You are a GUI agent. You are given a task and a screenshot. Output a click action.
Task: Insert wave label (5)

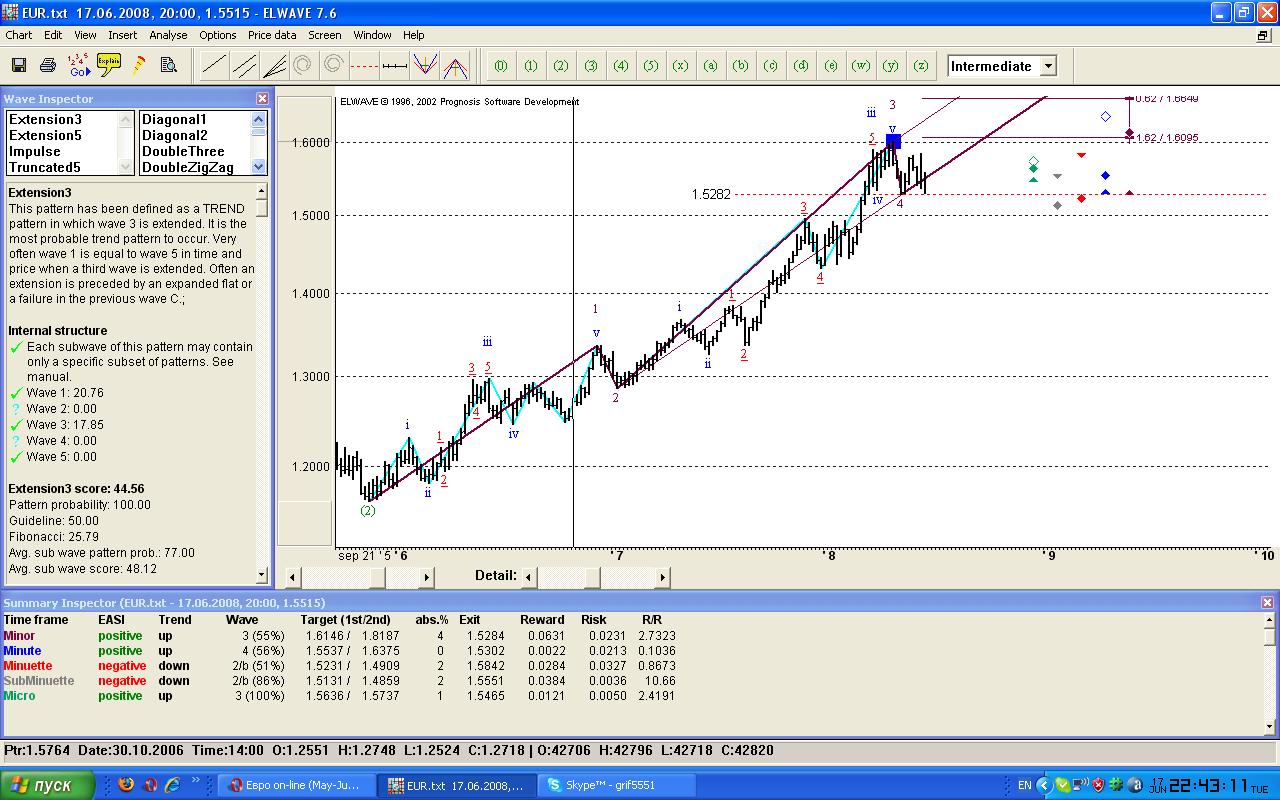coord(651,66)
